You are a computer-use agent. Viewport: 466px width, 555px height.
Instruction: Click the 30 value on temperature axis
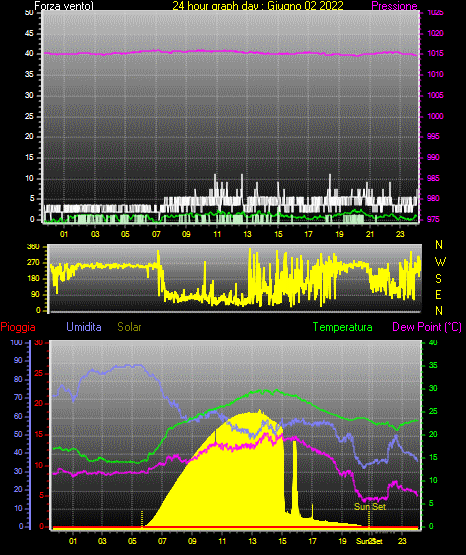click(x=433, y=388)
